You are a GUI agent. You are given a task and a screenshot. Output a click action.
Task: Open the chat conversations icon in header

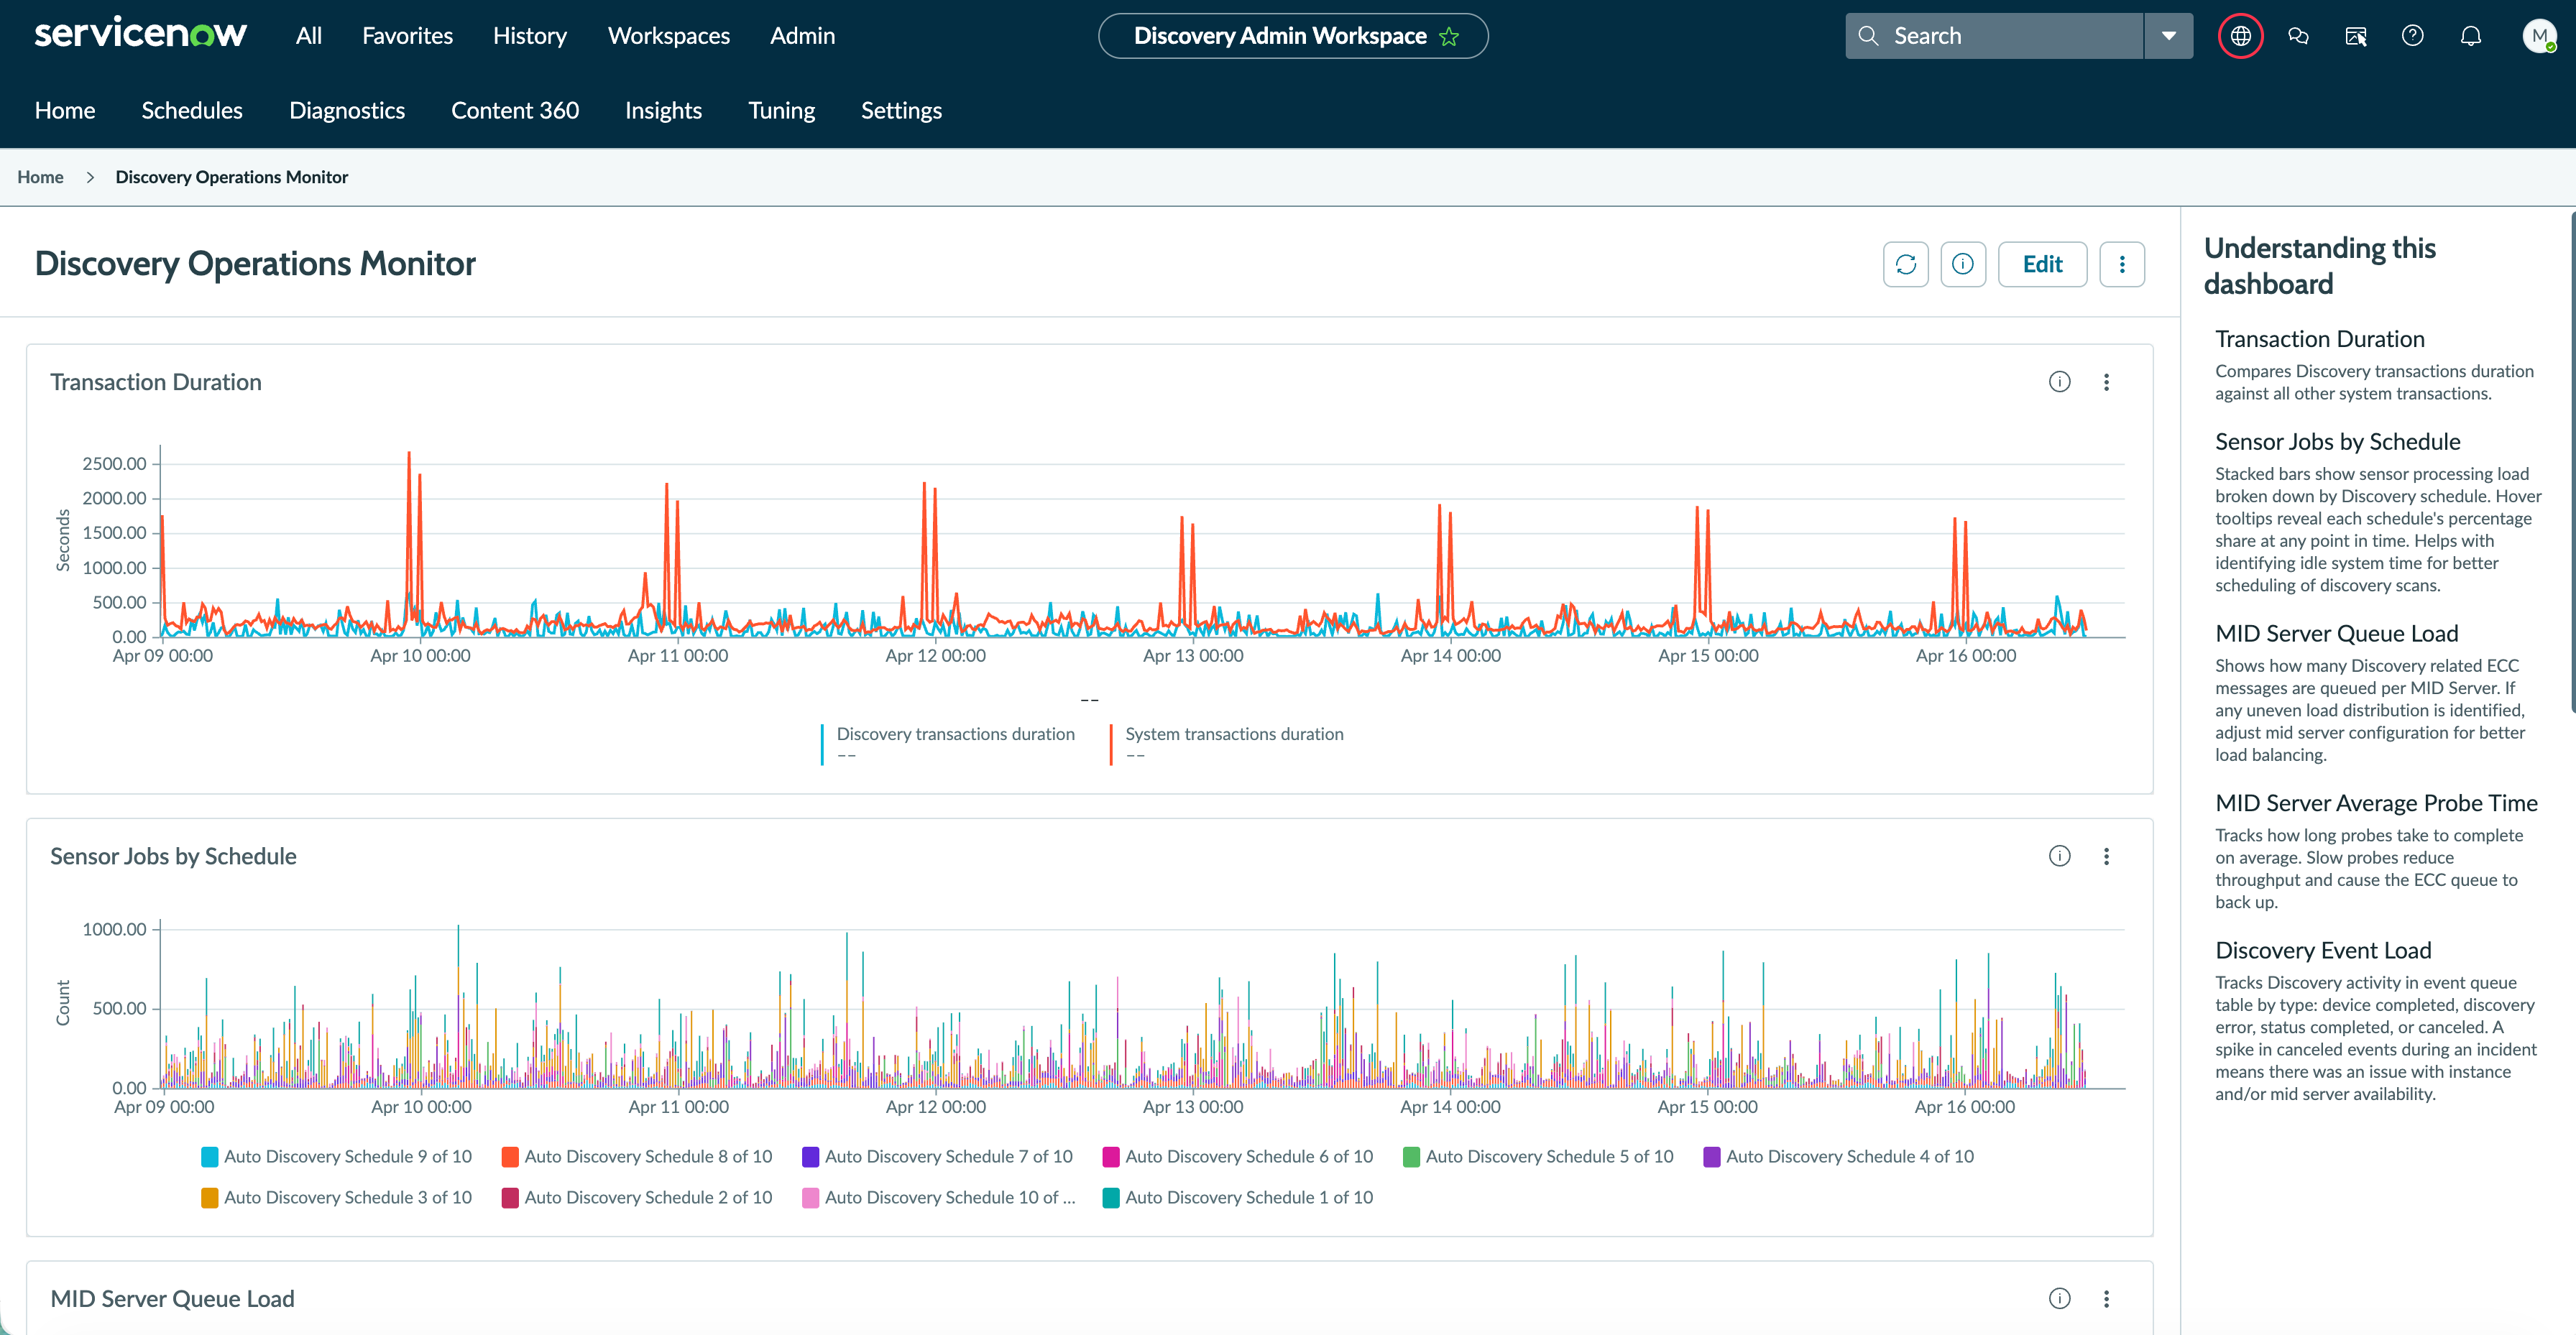2298,36
